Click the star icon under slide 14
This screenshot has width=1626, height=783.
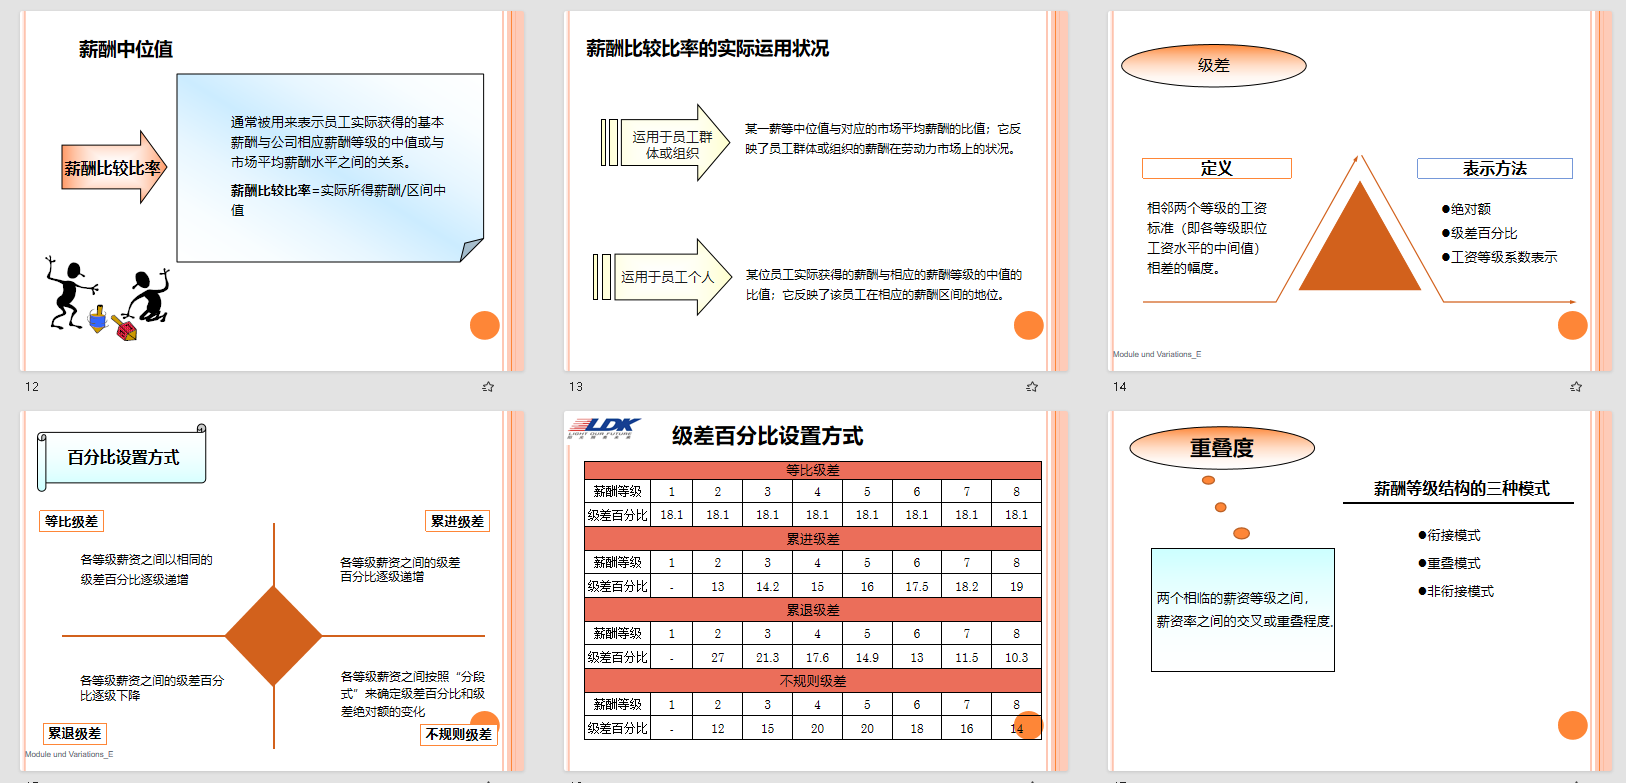point(1576,386)
